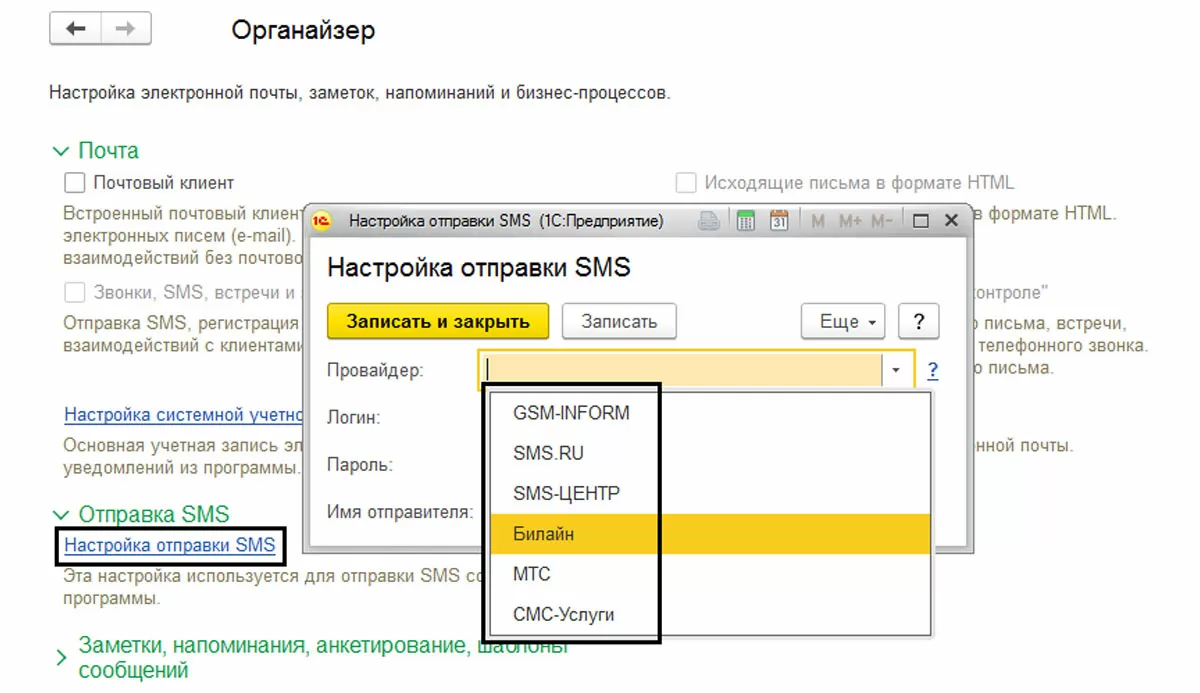This screenshot has width=1200, height=693.
Task: Go forward with the right arrow button
Action: 126,29
